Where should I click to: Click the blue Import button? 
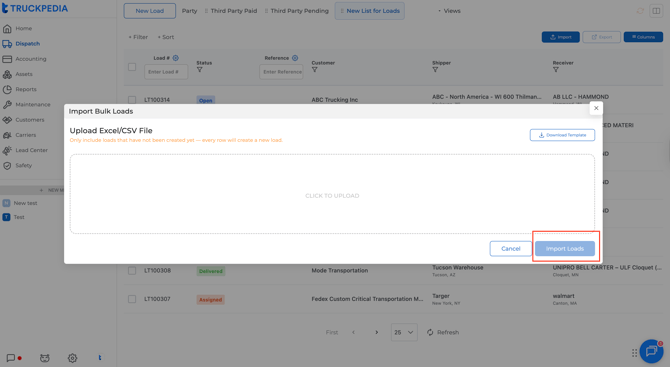[561, 37]
